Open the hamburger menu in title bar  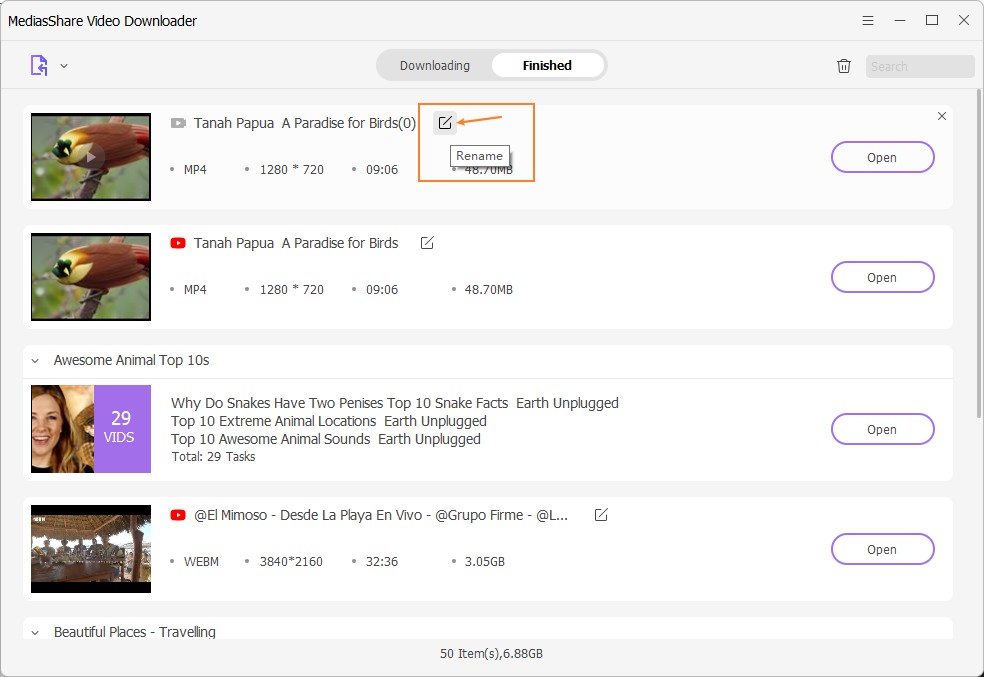(868, 20)
